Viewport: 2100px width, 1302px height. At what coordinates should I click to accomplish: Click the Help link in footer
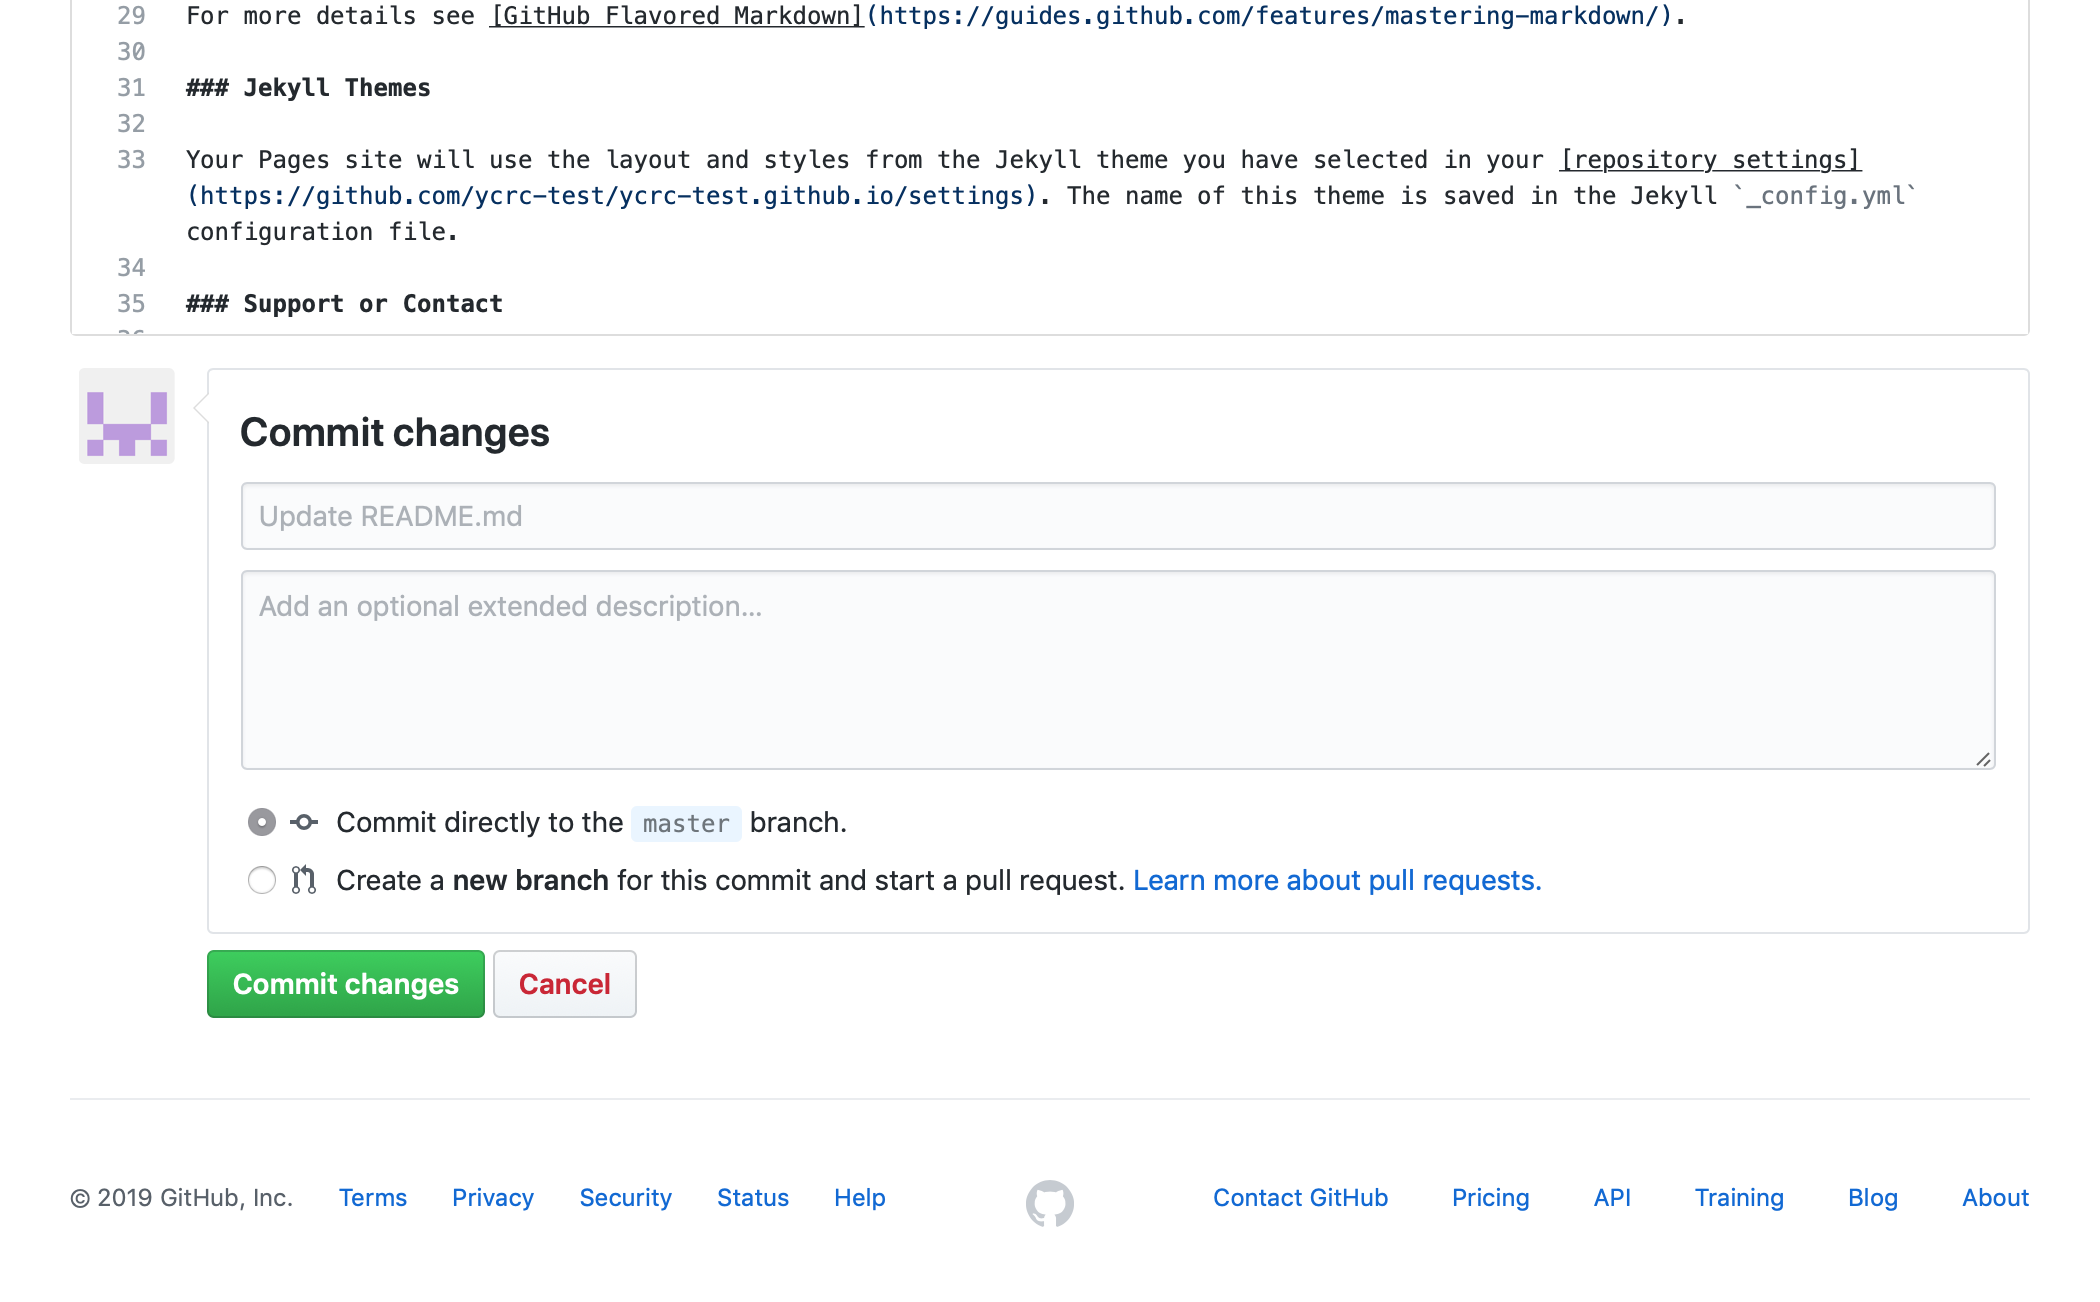(x=860, y=1197)
